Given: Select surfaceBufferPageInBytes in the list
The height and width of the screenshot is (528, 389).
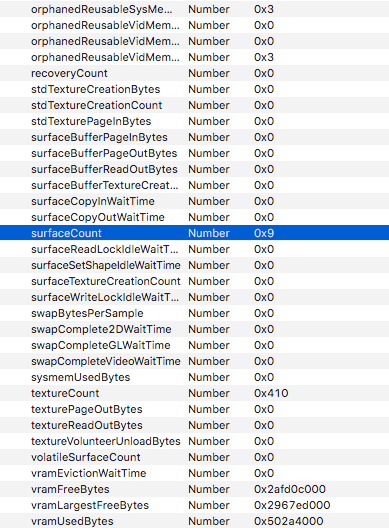Looking at the screenshot, I should (x=194, y=137).
